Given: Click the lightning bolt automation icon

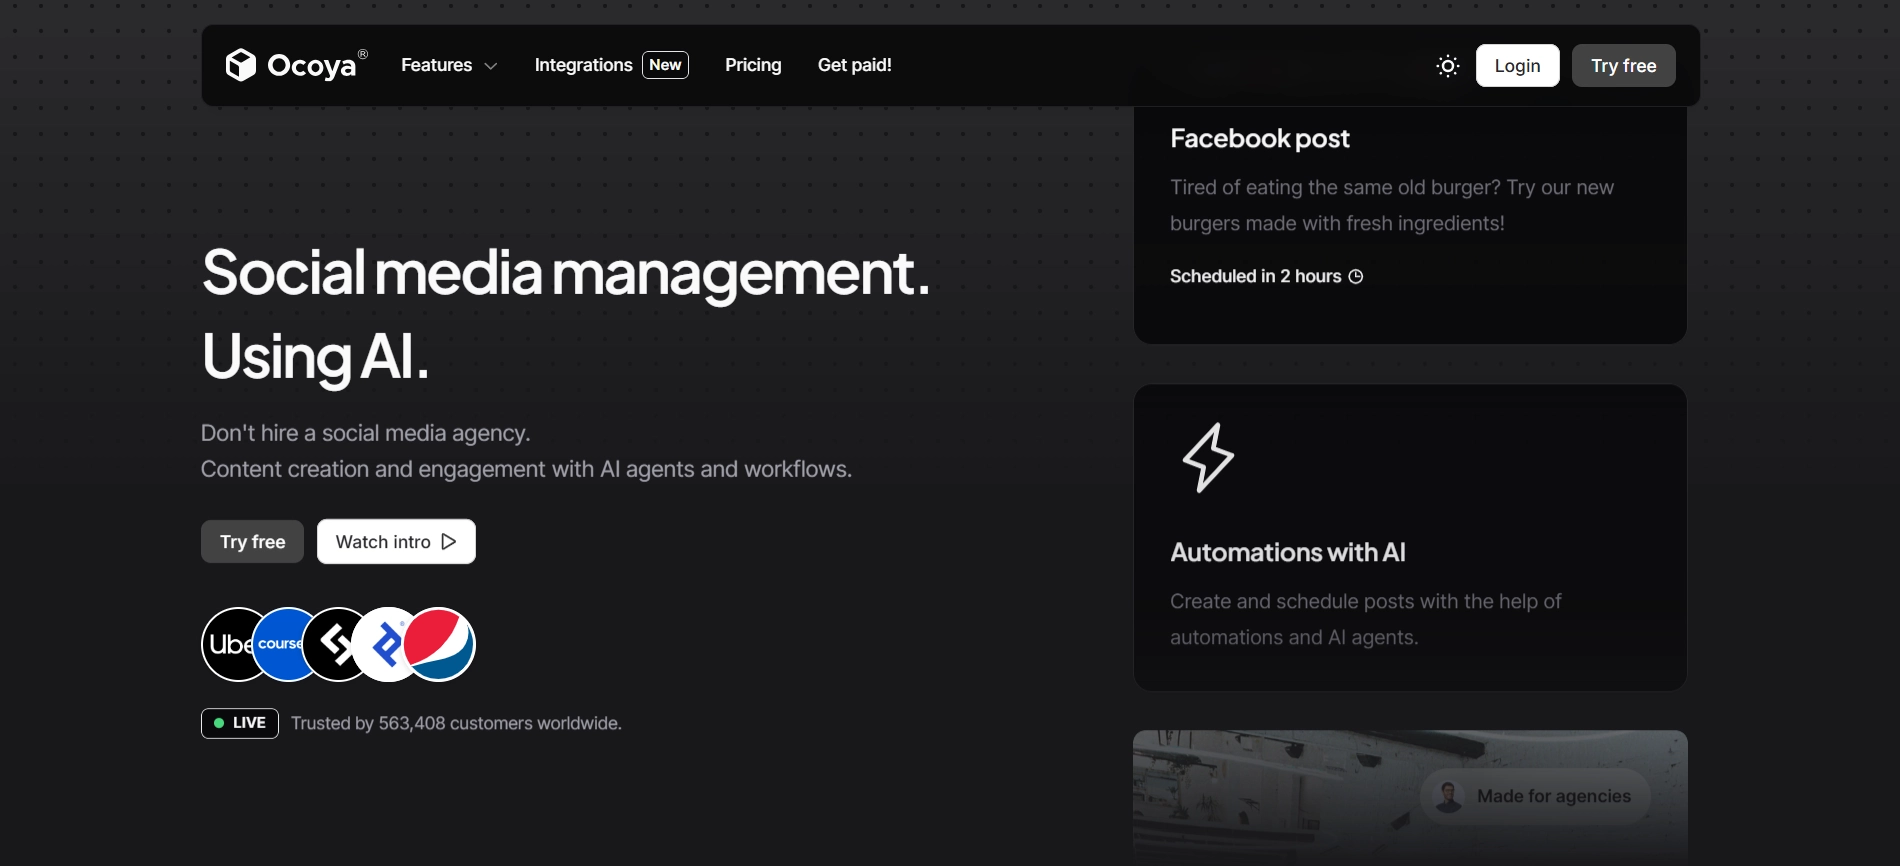Looking at the screenshot, I should 1208,457.
